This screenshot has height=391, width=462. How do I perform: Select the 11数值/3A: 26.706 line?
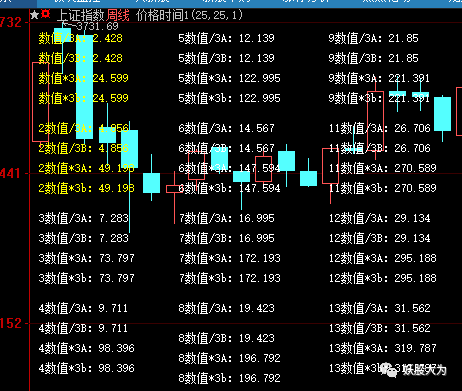point(380,128)
